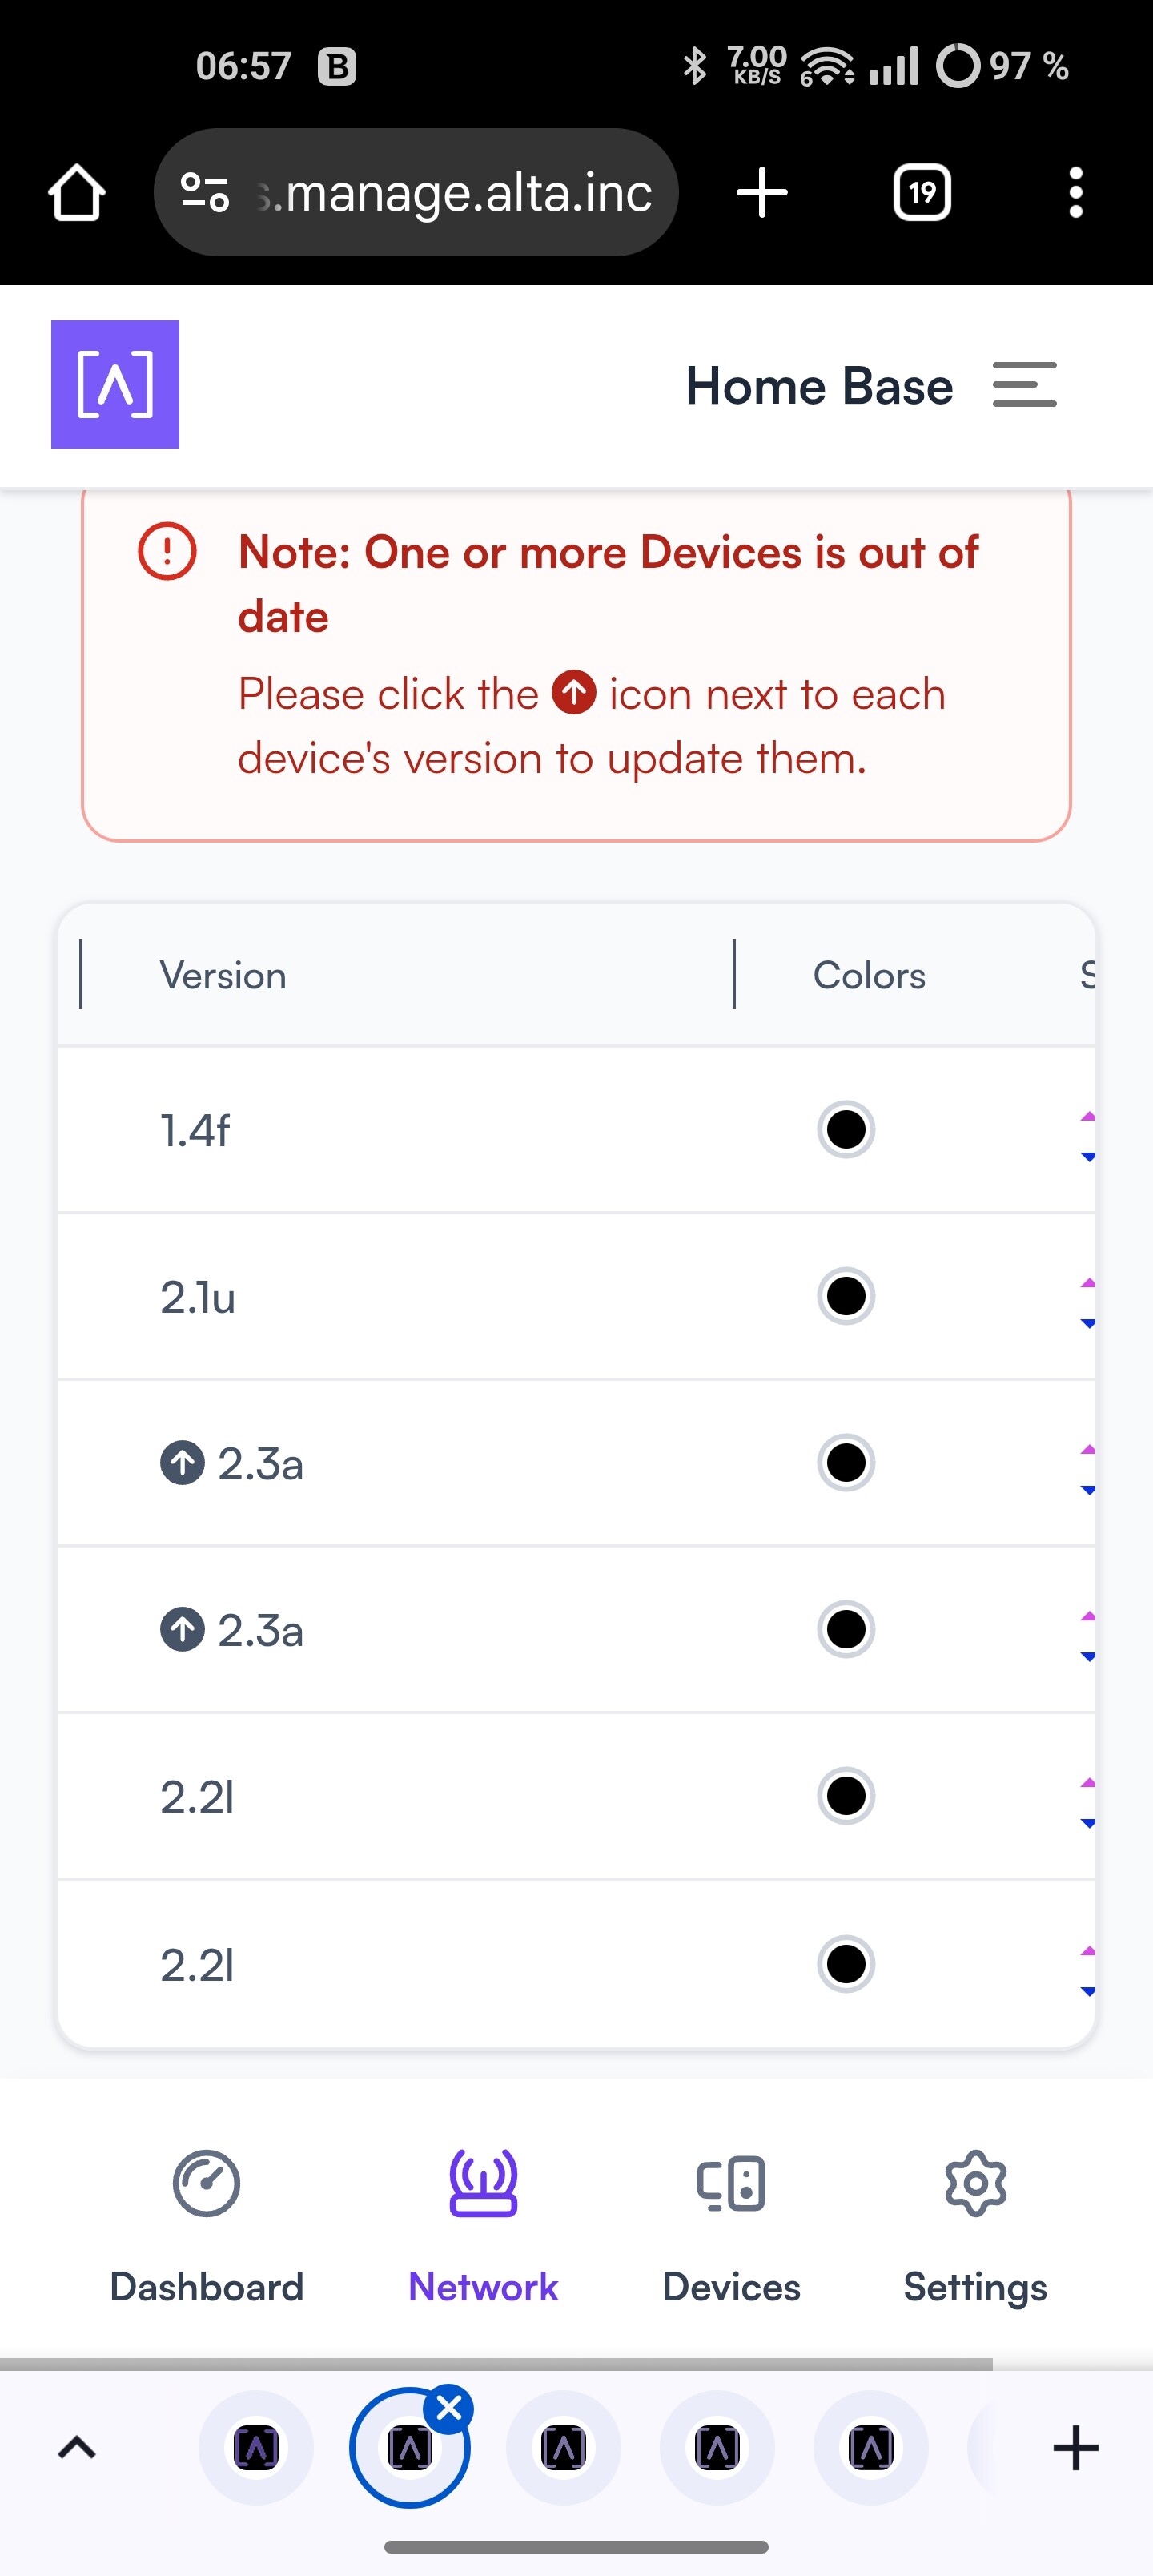Image resolution: width=1153 pixels, height=2576 pixels.
Task: Add a new tab with the bottom plus icon
Action: pyautogui.click(x=1075, y=2448)
